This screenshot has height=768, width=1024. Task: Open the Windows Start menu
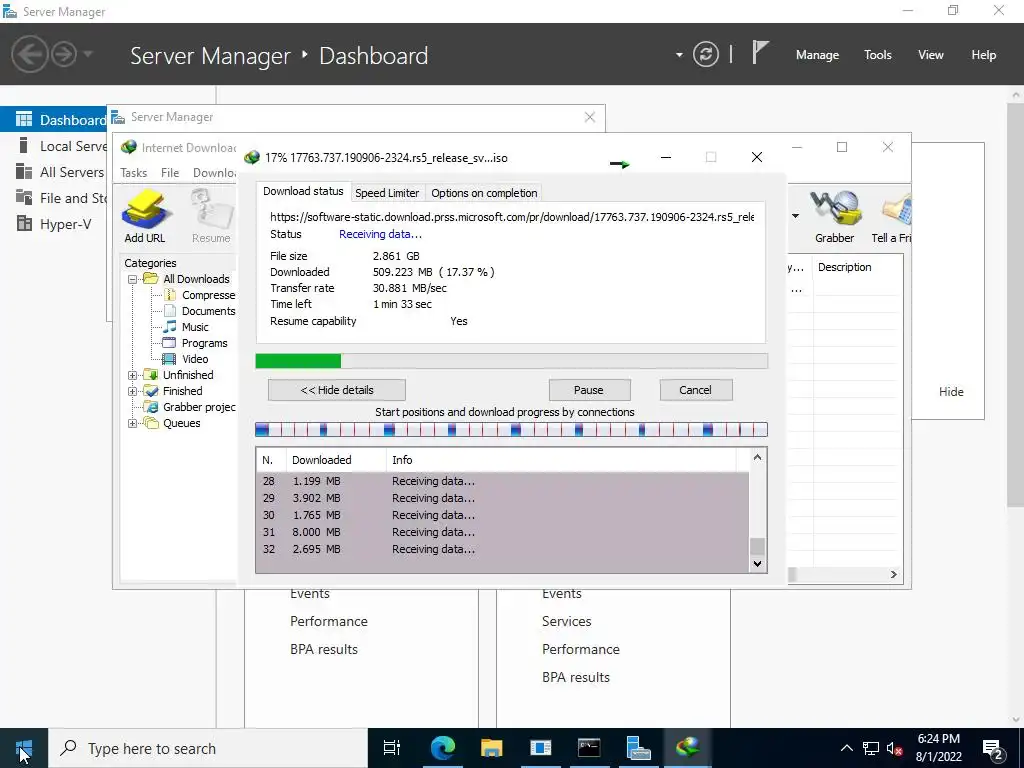[x=24, y=748]
